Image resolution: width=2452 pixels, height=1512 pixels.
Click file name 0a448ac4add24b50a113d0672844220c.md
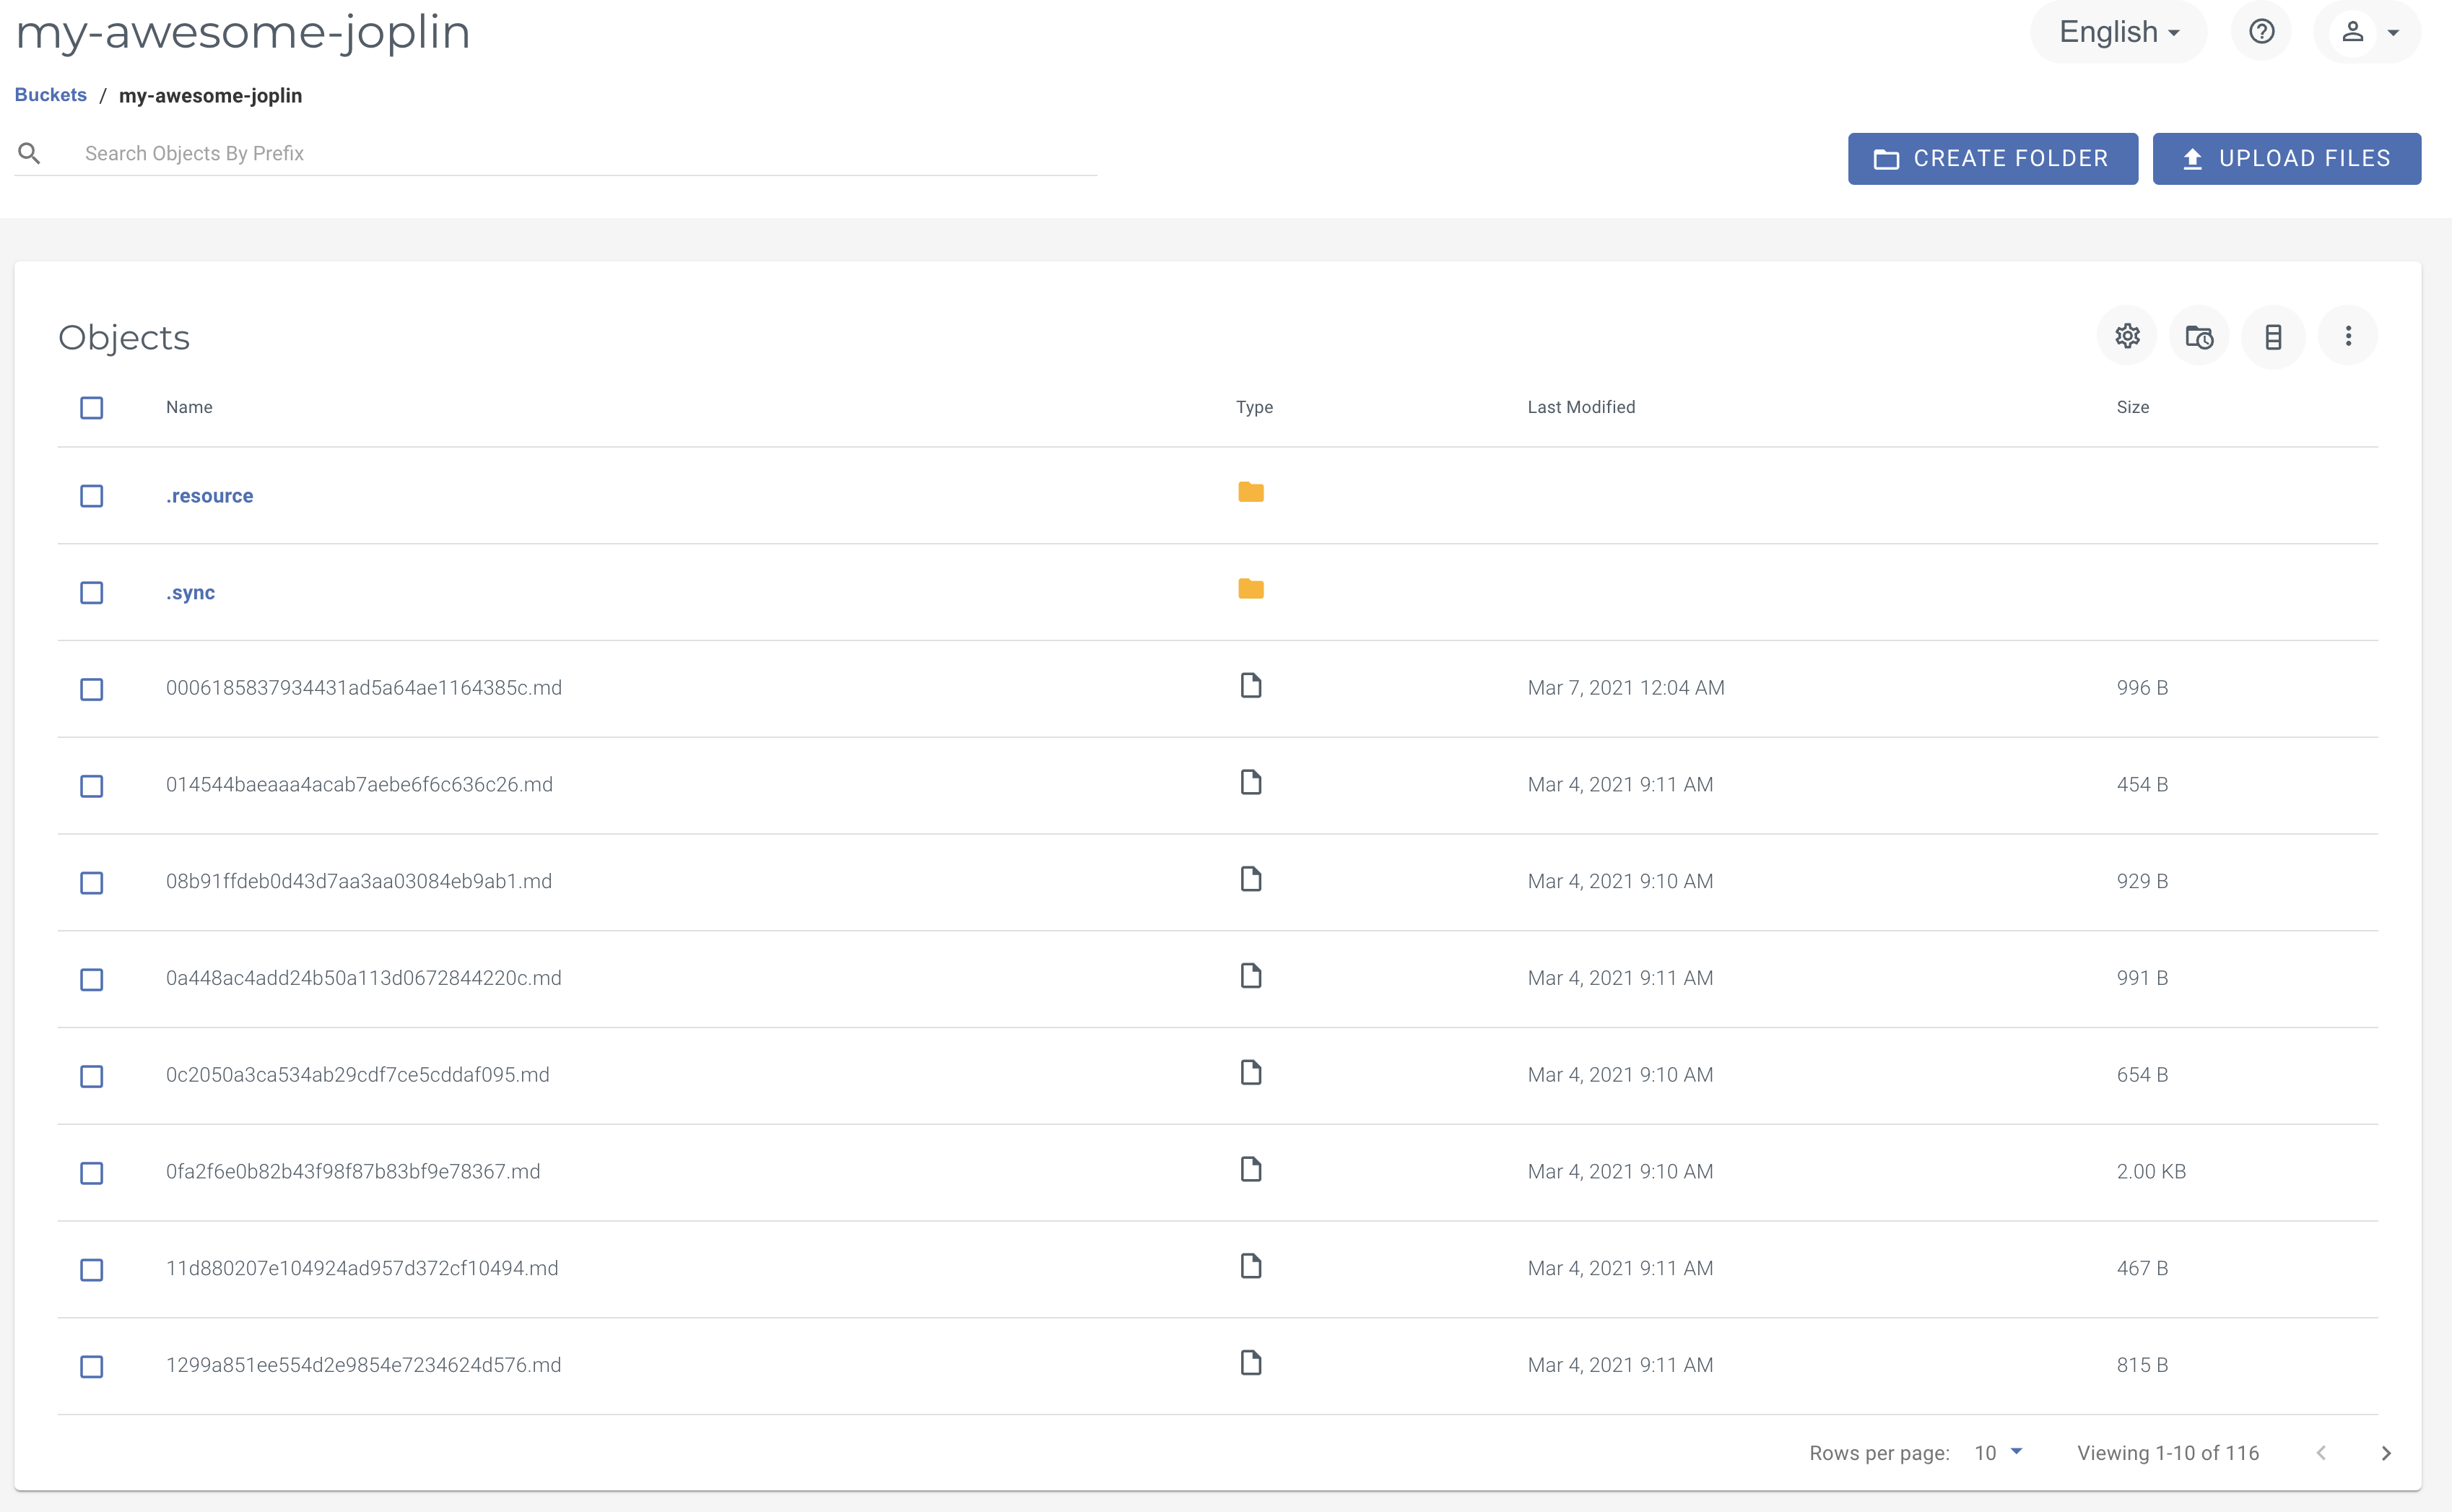click(x=364, y=978)
